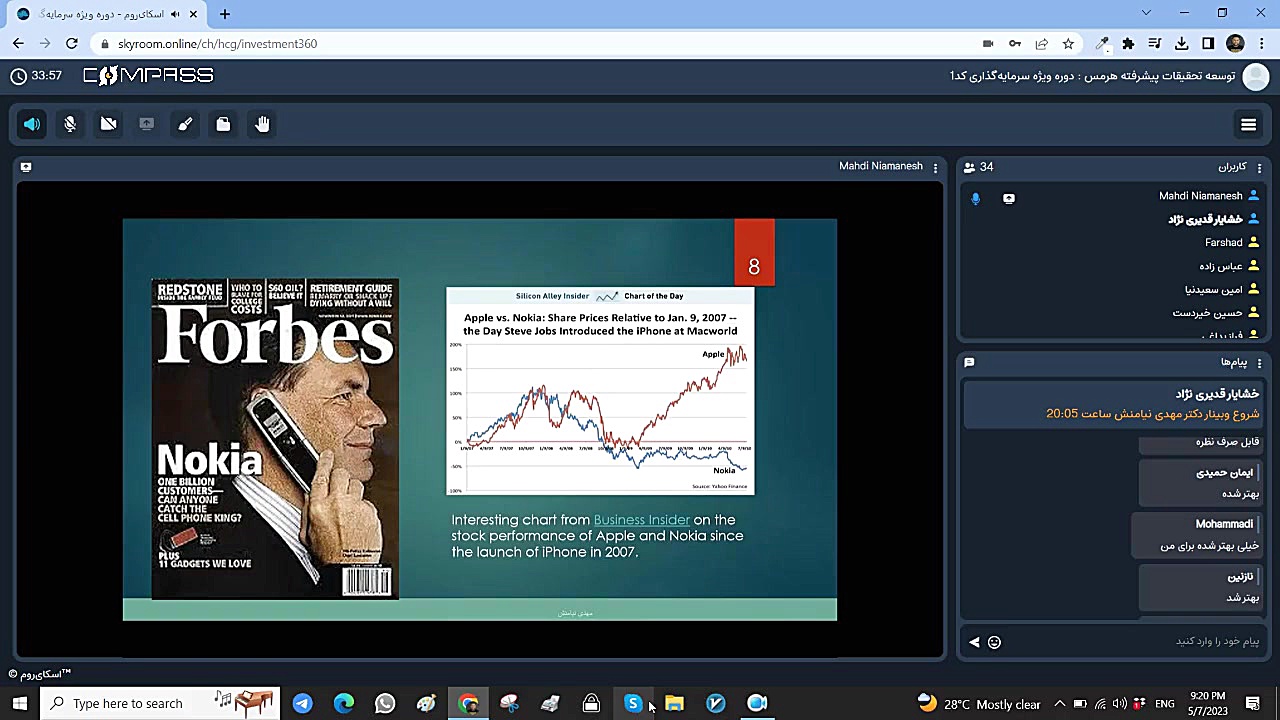Open the weather widget showing 28°C
This screenshot has height=720, width=1280.
[980, 703]
